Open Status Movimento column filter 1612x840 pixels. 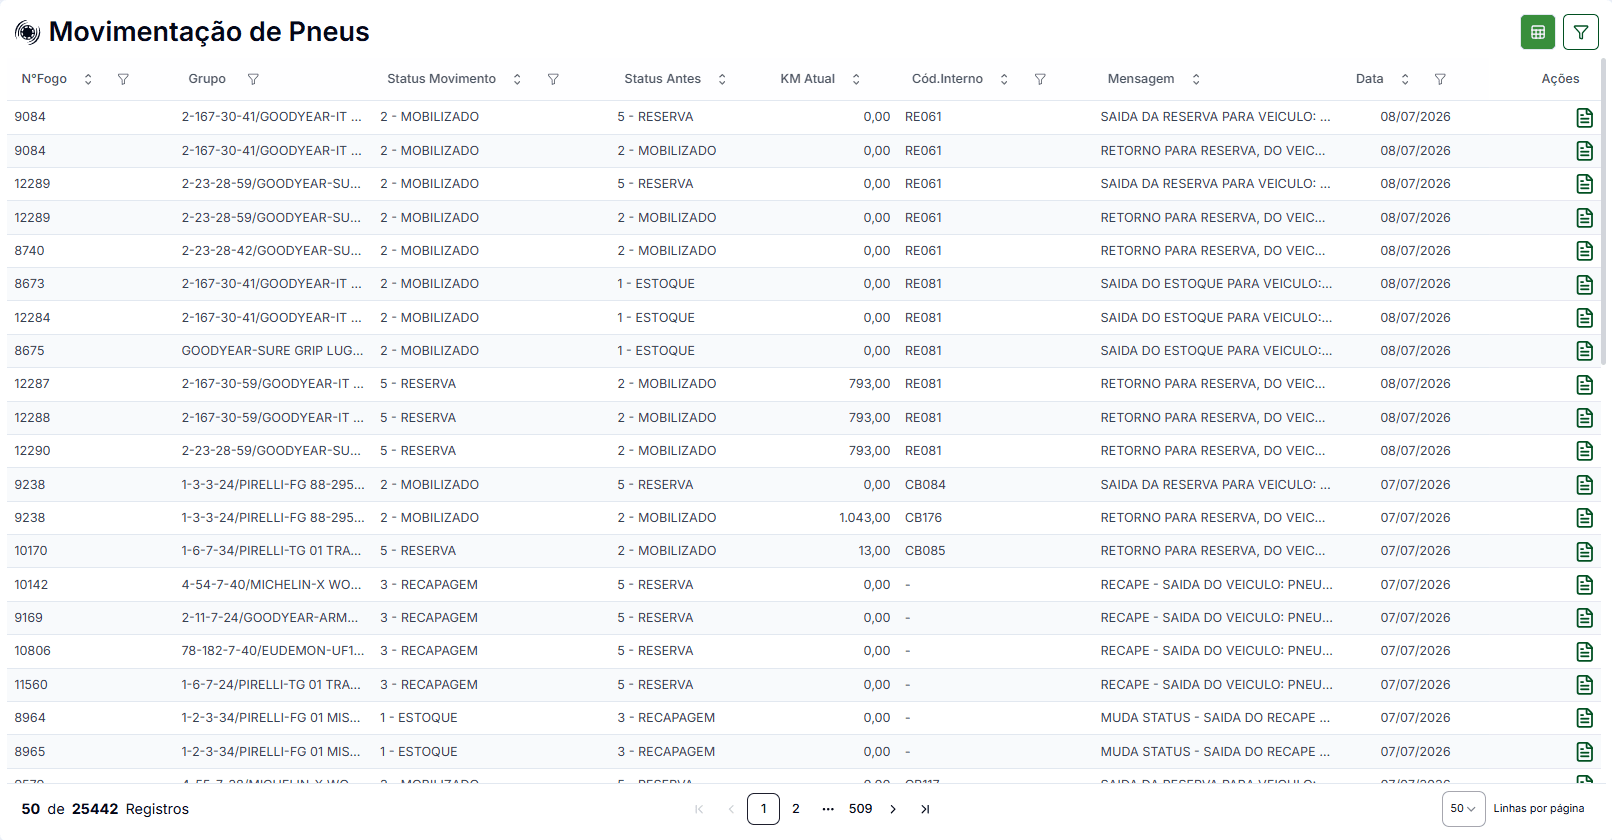pyautogui.click(x=553, y=79)
